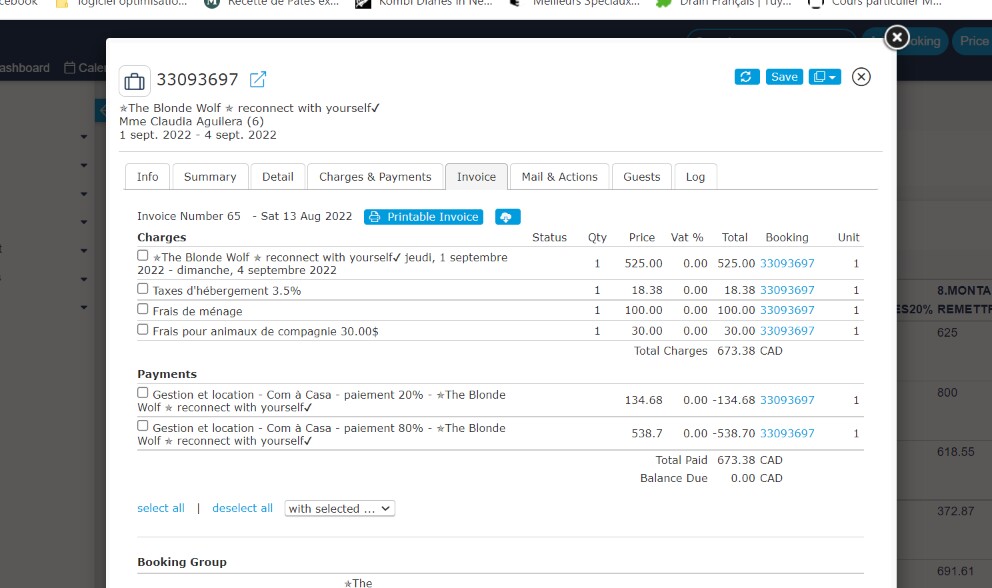Viewport: 992px width, 588px height.
Task: Open booking link in animaux de compagnie row
Action: pos(787,330)
